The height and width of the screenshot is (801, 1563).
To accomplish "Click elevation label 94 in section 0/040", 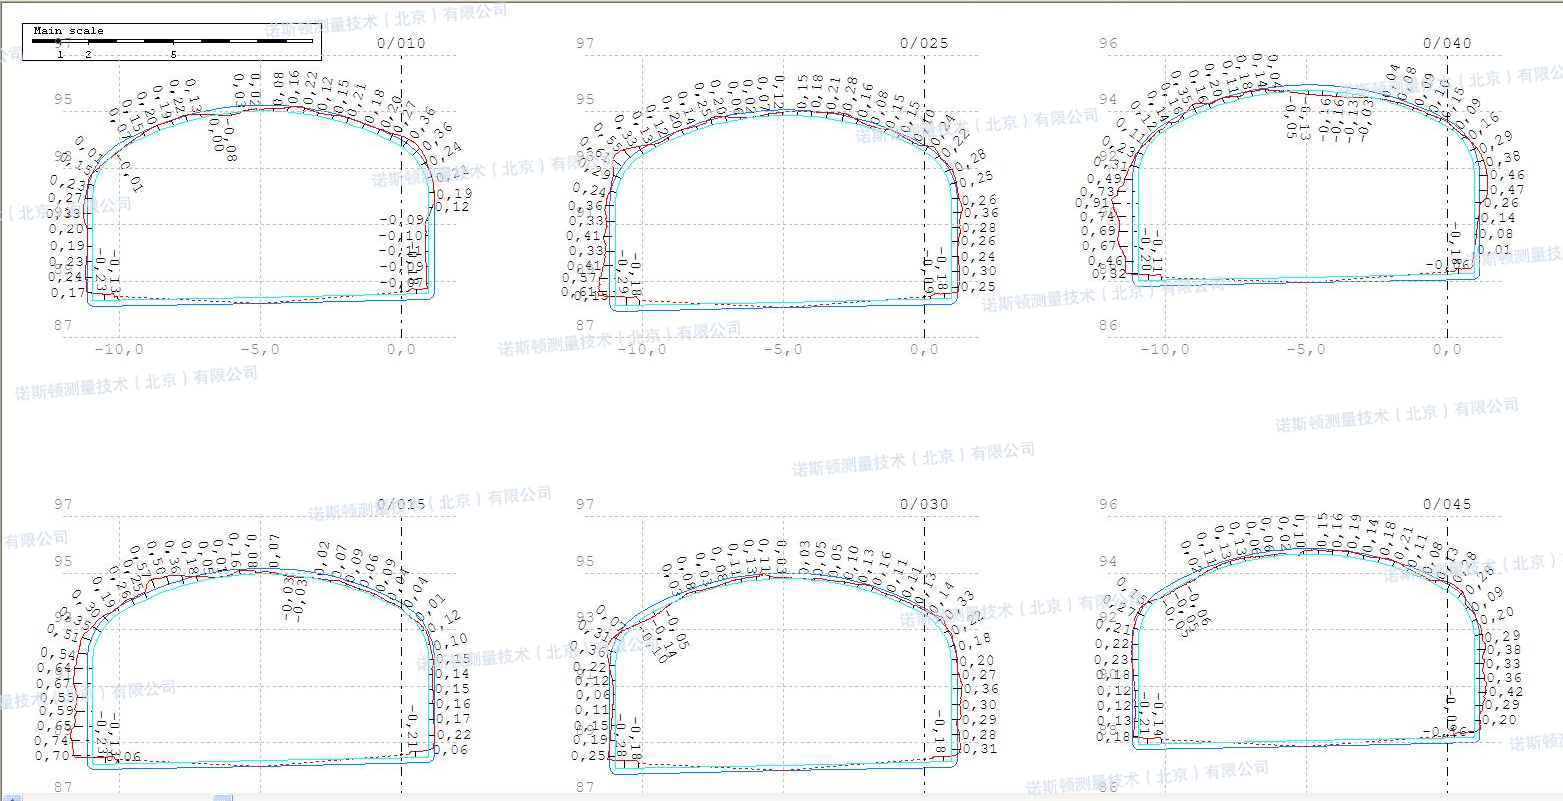I will (x=1108, y=99).
